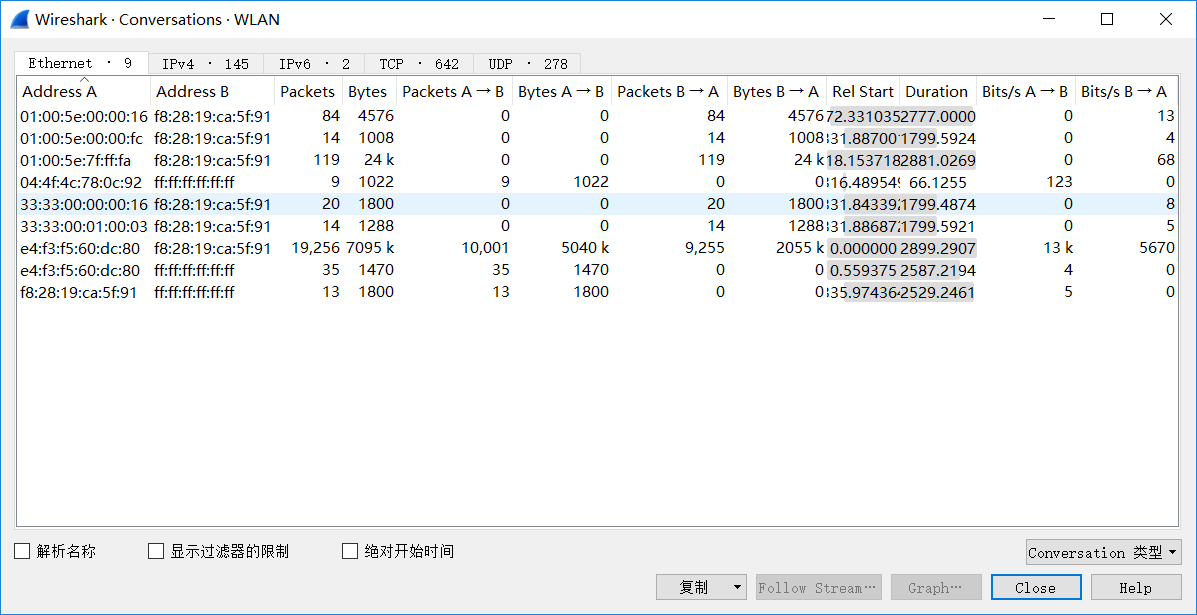Click the Close button
This screenshot has height=615, width=1197.
tap(1036, 588)
